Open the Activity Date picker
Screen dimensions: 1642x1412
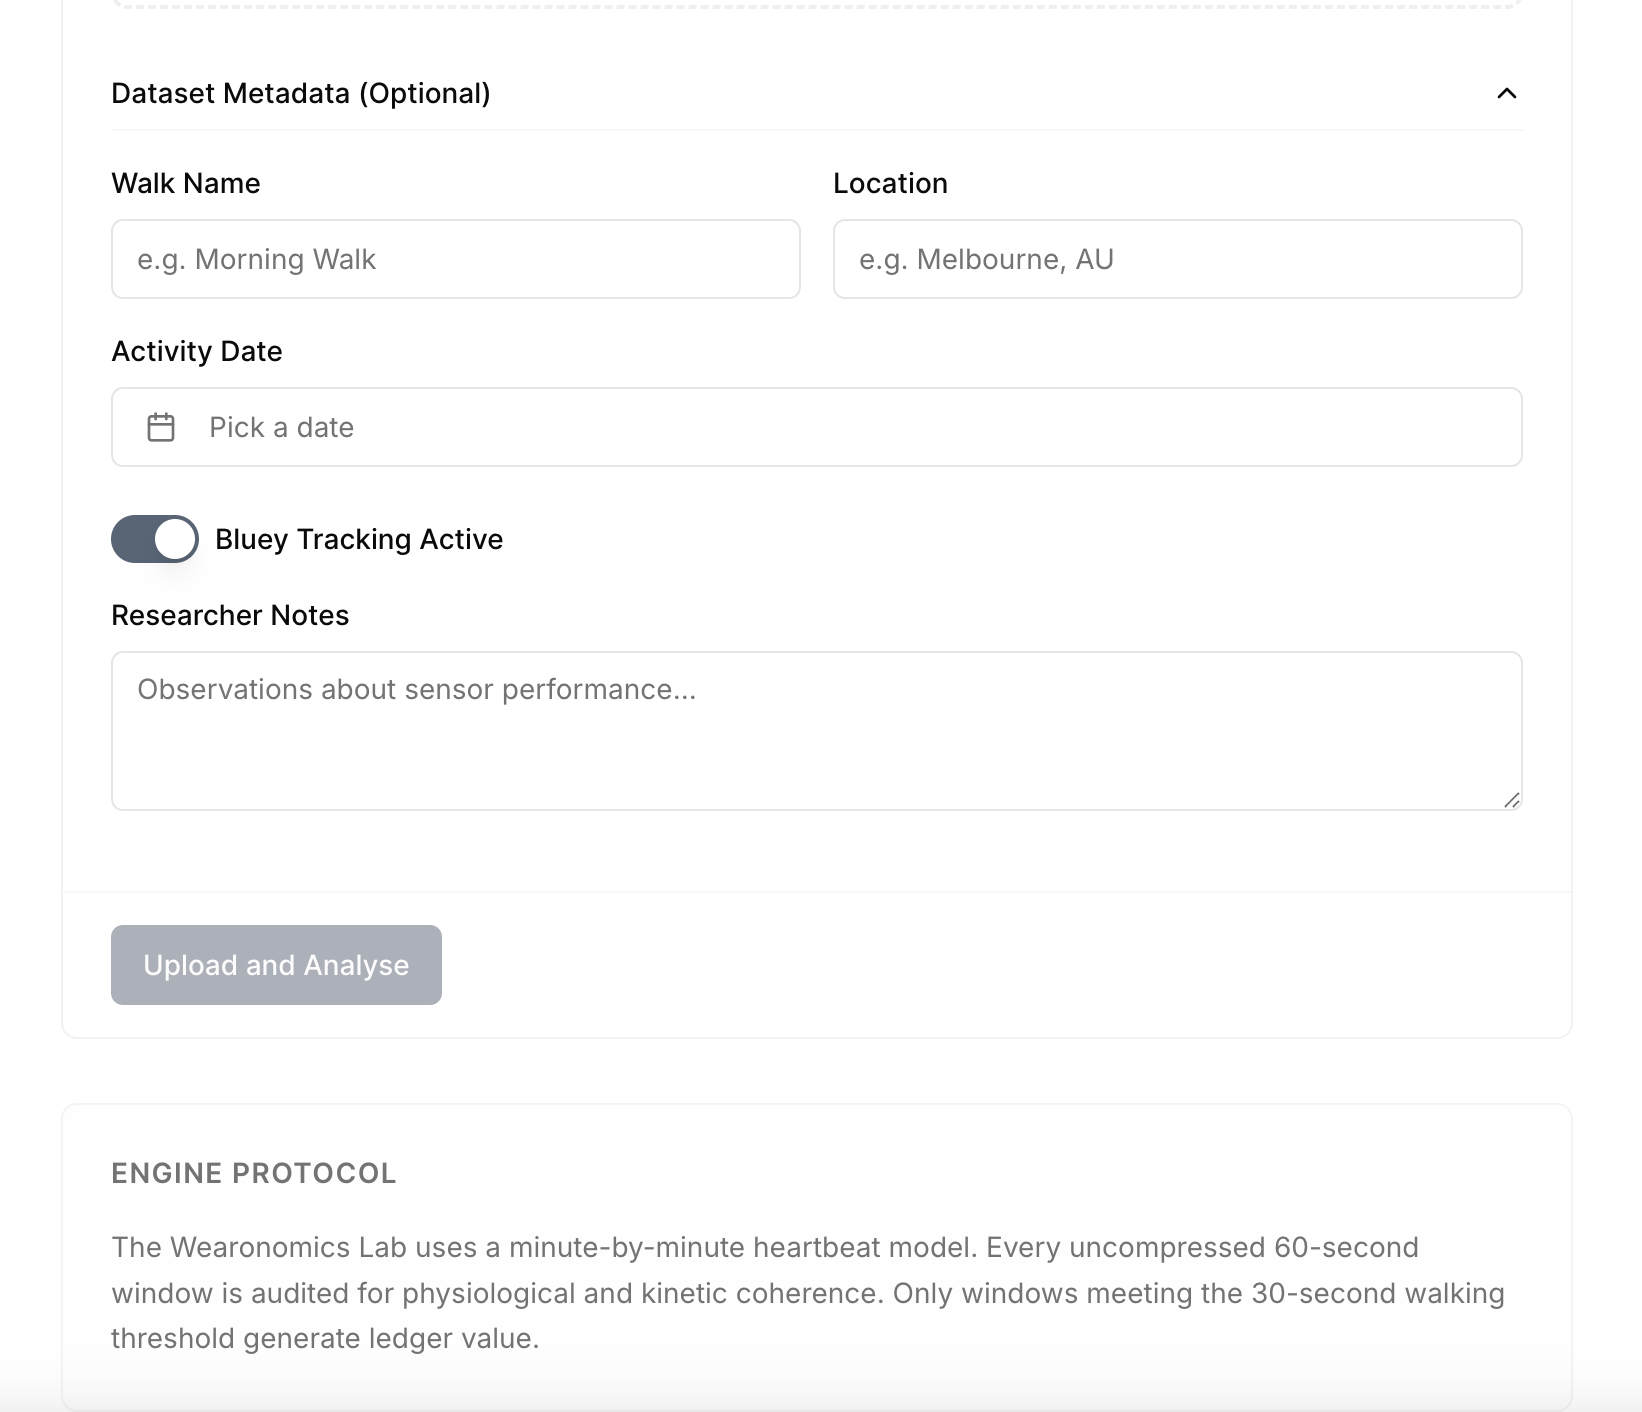point(817,427)
